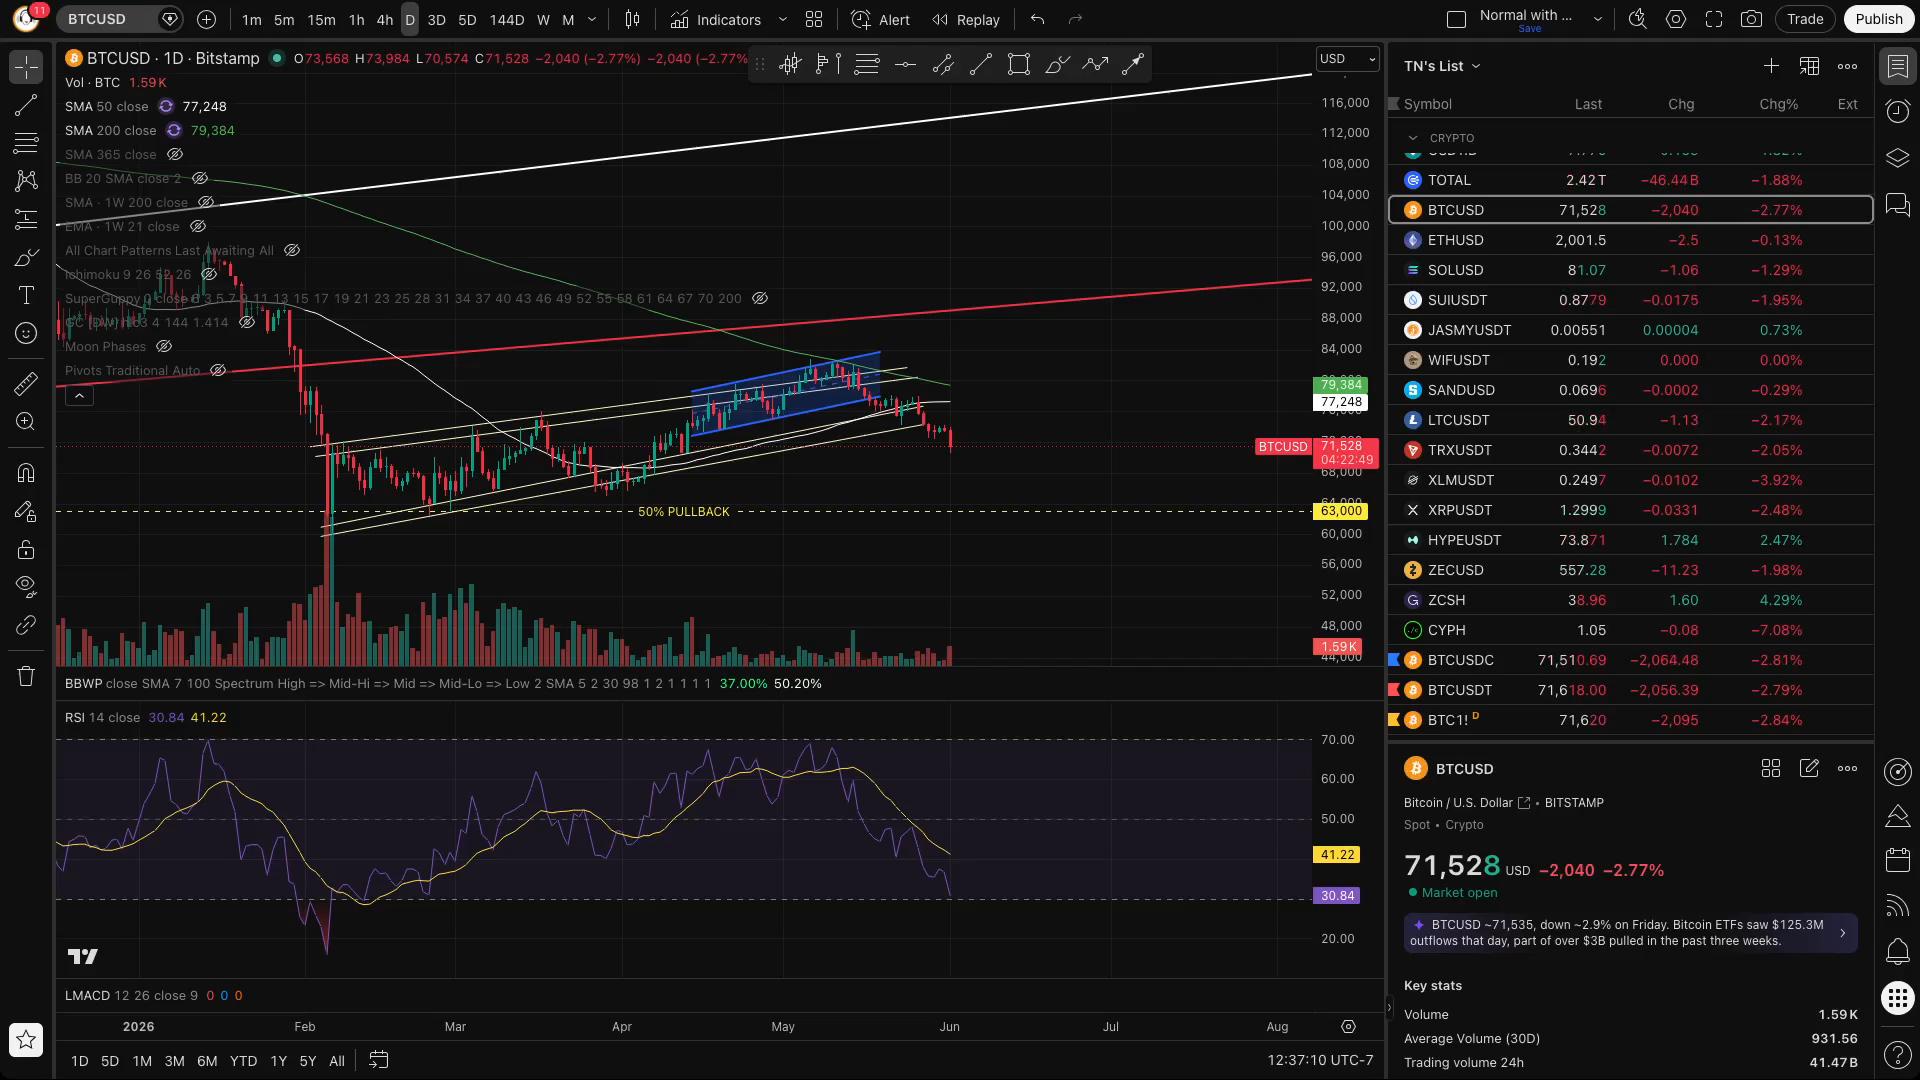The width and height of the screenshot is (1920, 1080).
Task: Open the indicator templates grid
Action: point(814,19)
